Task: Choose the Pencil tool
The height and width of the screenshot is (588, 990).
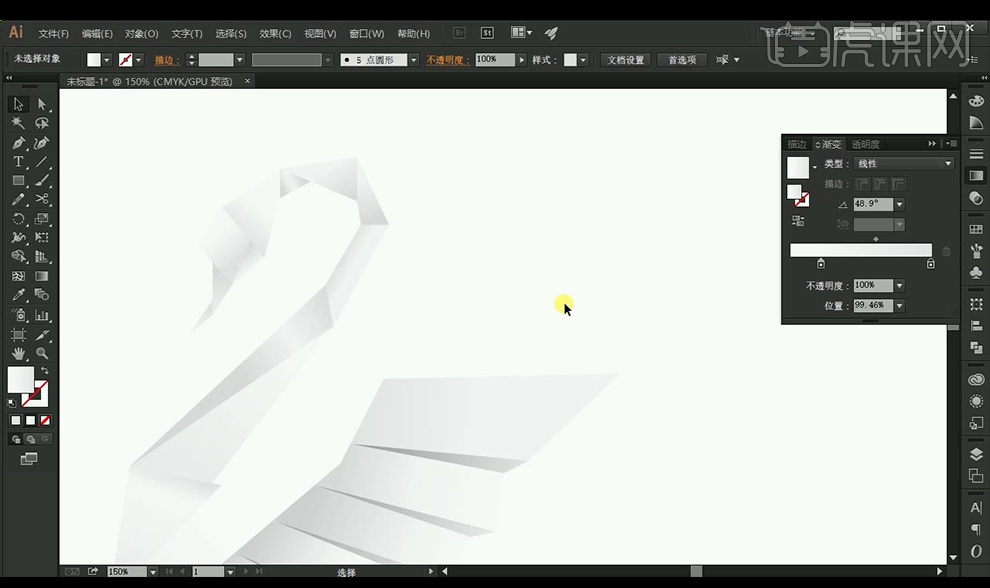Action: (x=18, y=200)
